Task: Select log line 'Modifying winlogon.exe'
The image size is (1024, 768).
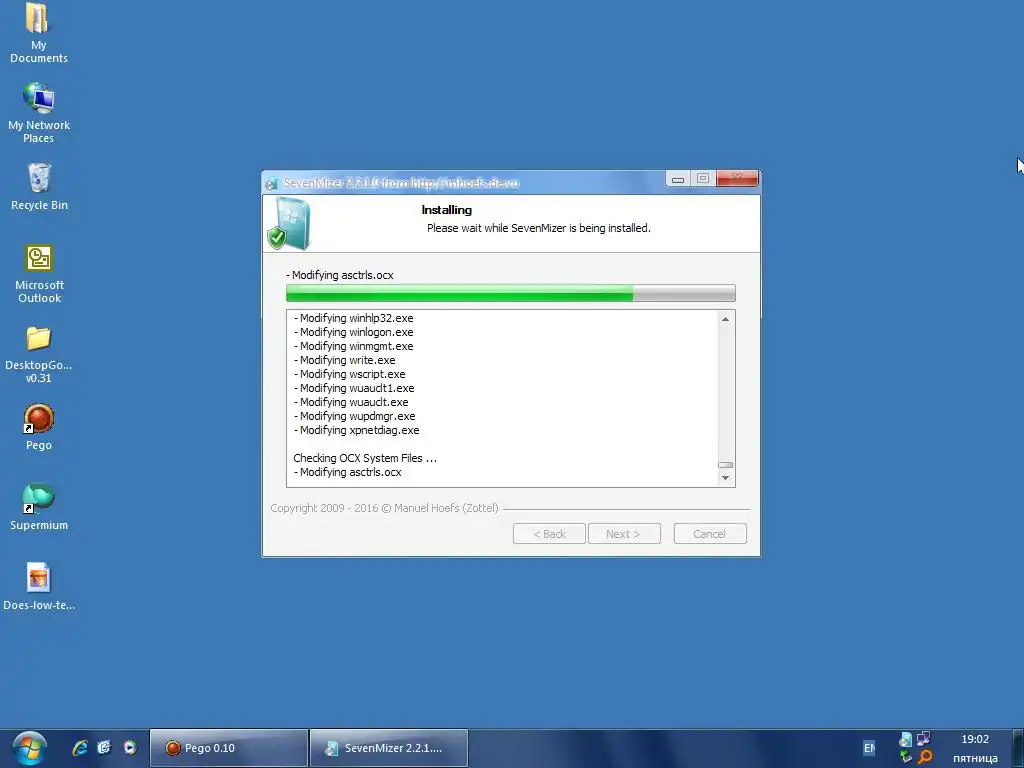Action: point(353,332)
